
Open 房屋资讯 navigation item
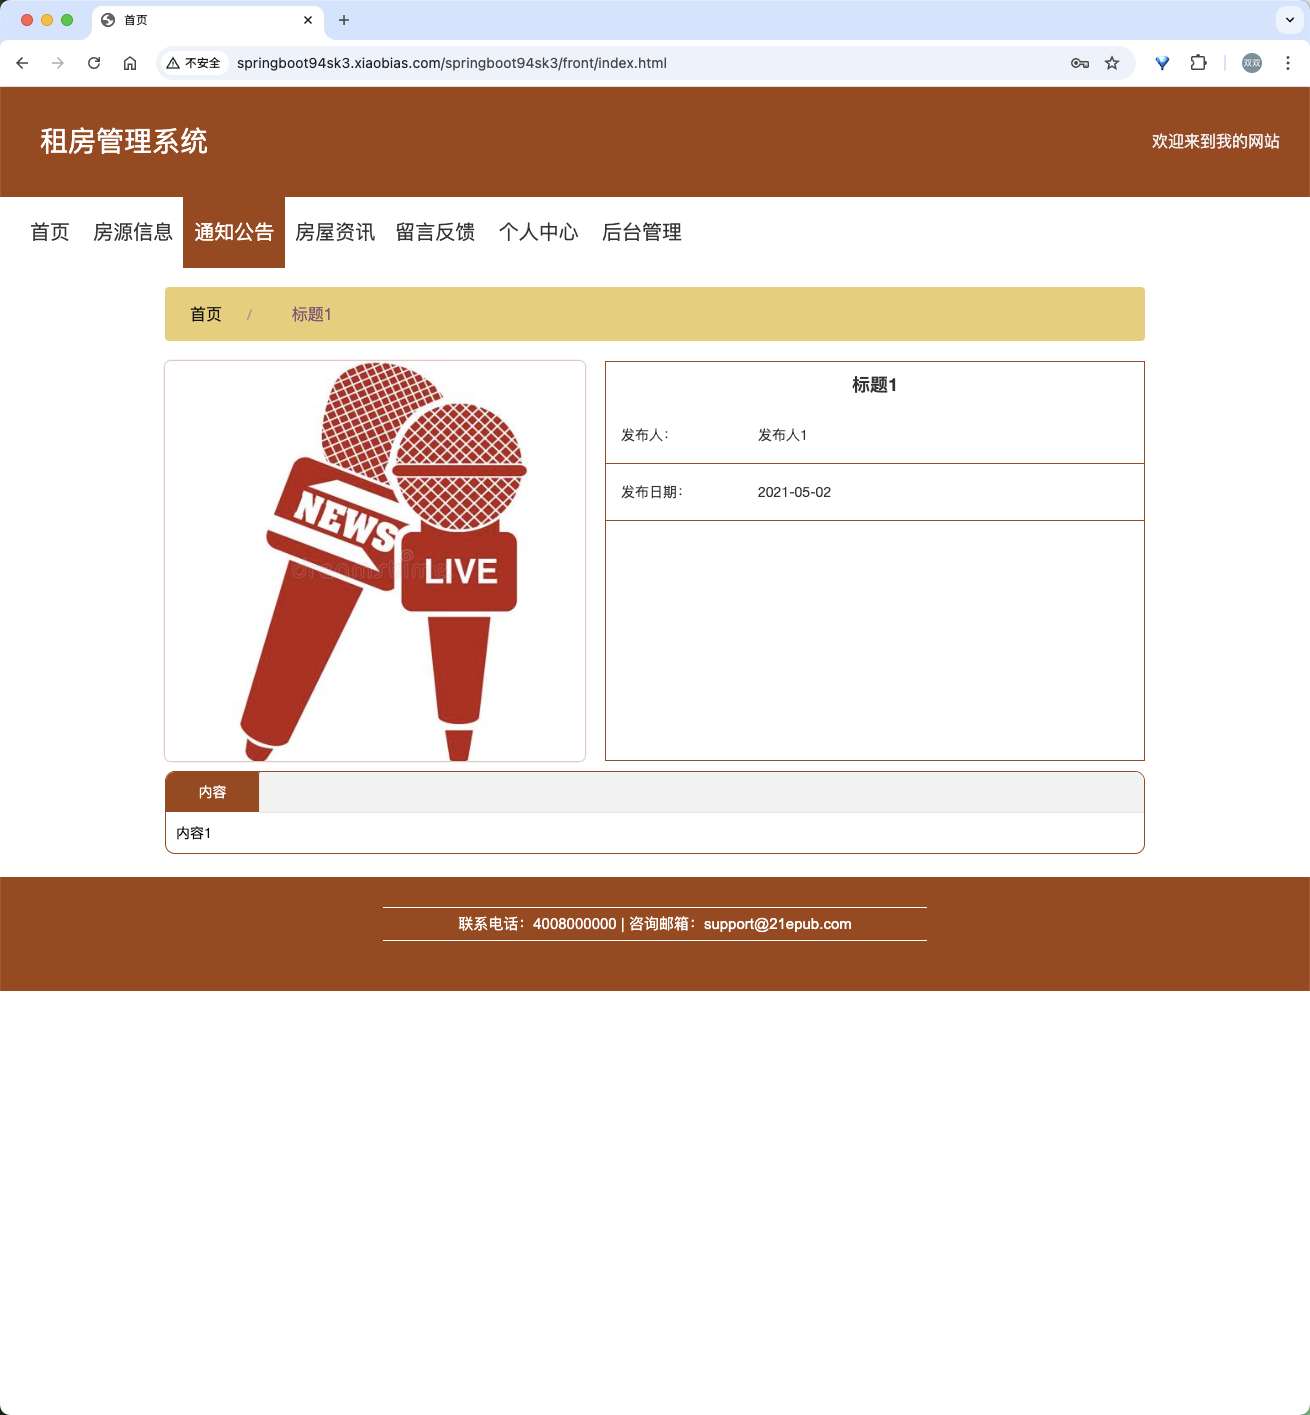pos(335,232)
